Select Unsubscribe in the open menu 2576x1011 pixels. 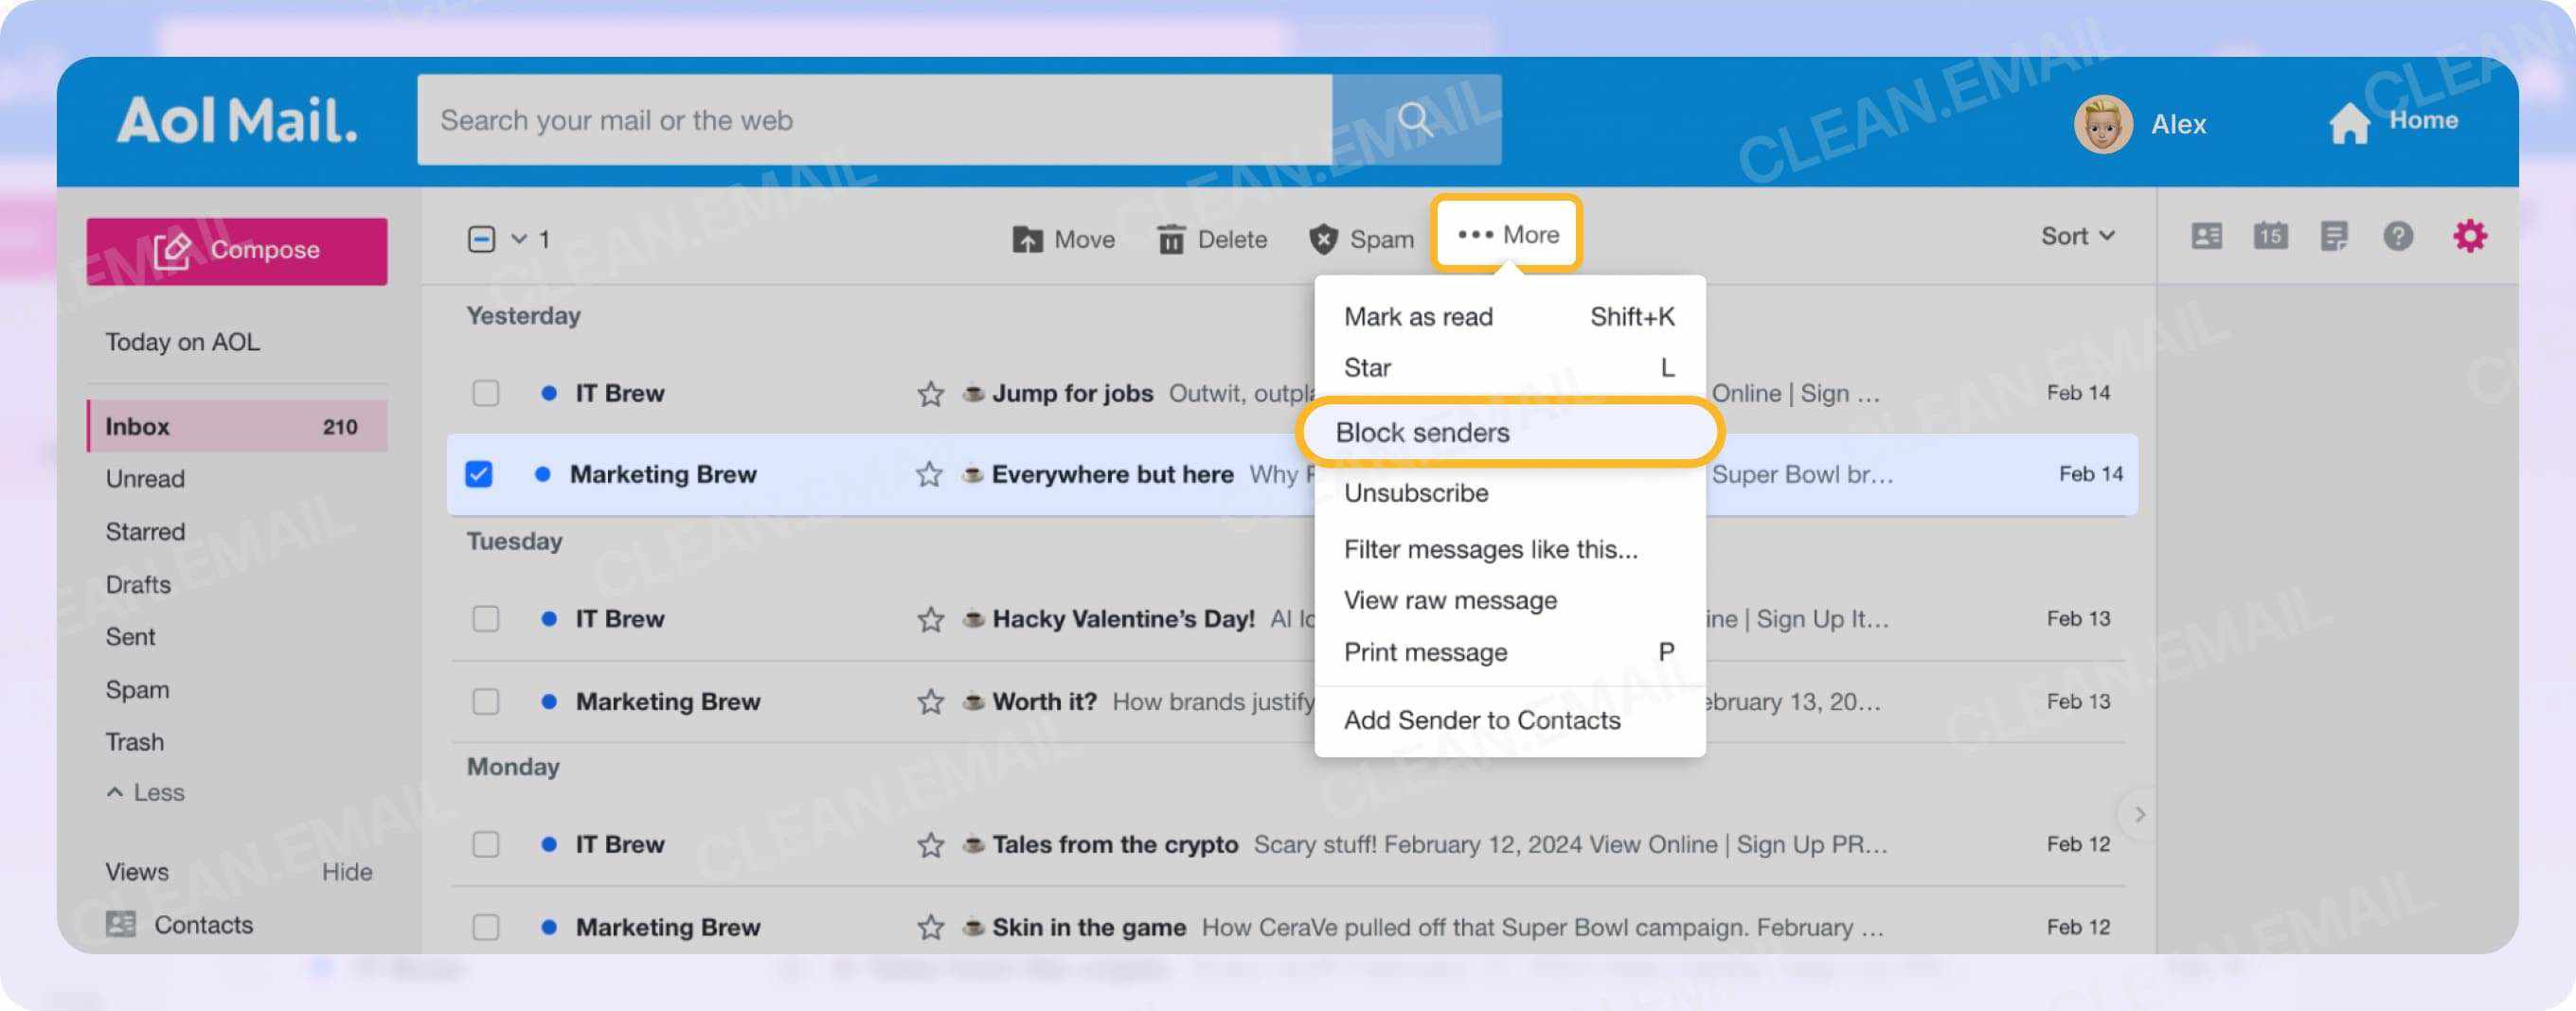coord(1416,493)
